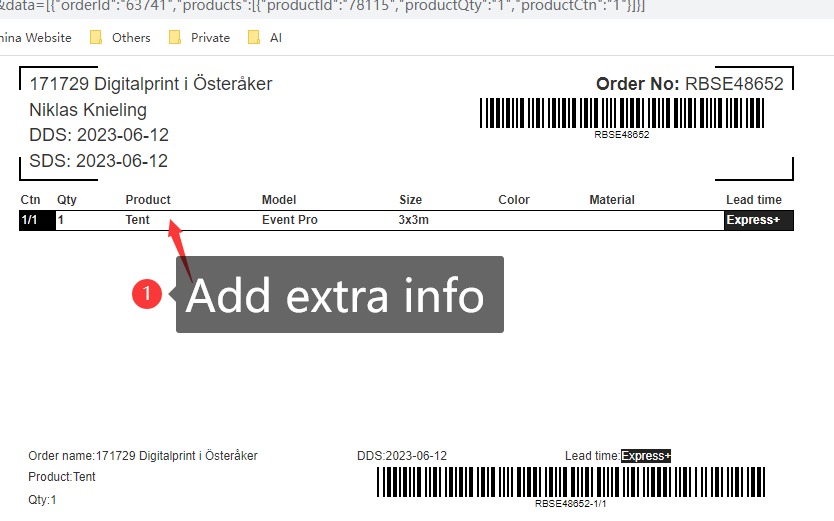The image size is (834, 521).
Task: Open the Others bookmark folder
Action: (120, 38)
